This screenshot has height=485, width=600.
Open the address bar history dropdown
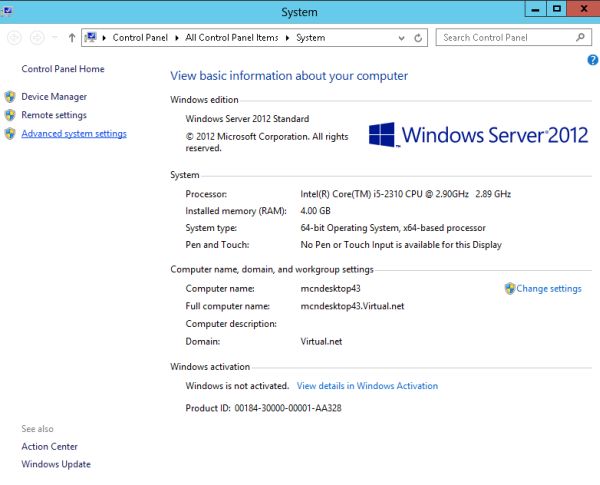(401, 38)
